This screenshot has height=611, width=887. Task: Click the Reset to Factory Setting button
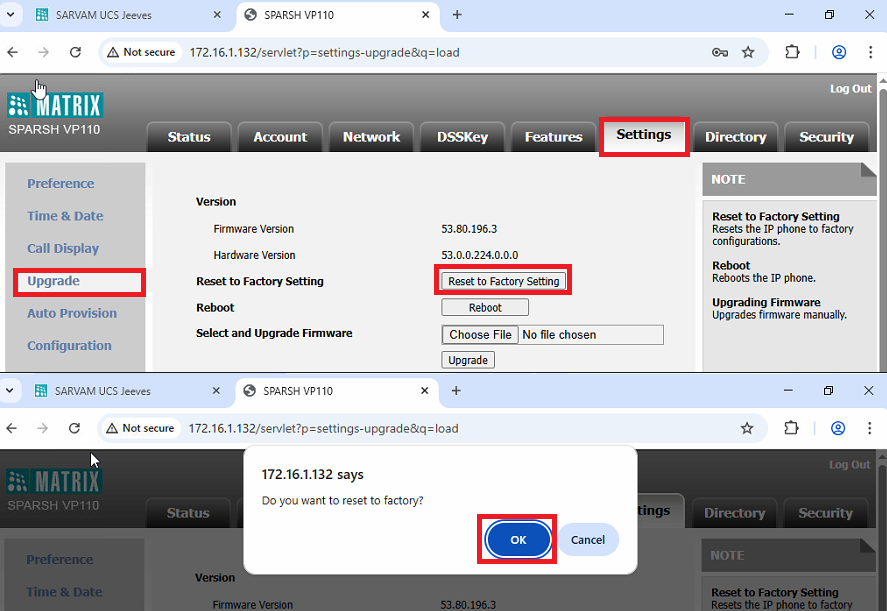[x=503, y=281]
